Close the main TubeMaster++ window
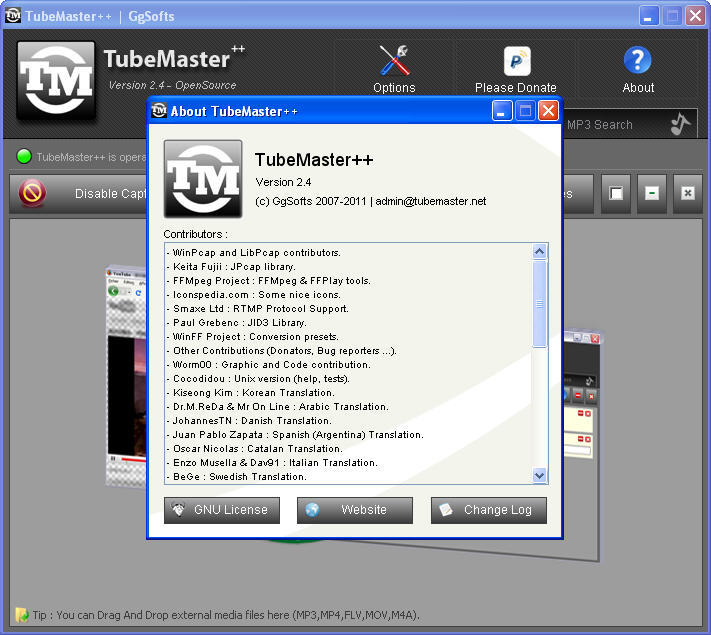 point(695,16)
